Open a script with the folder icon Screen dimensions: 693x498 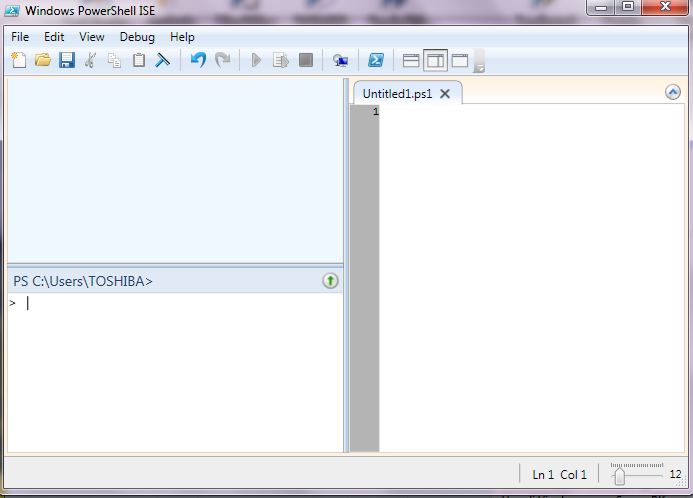click(x=43, y=60)
